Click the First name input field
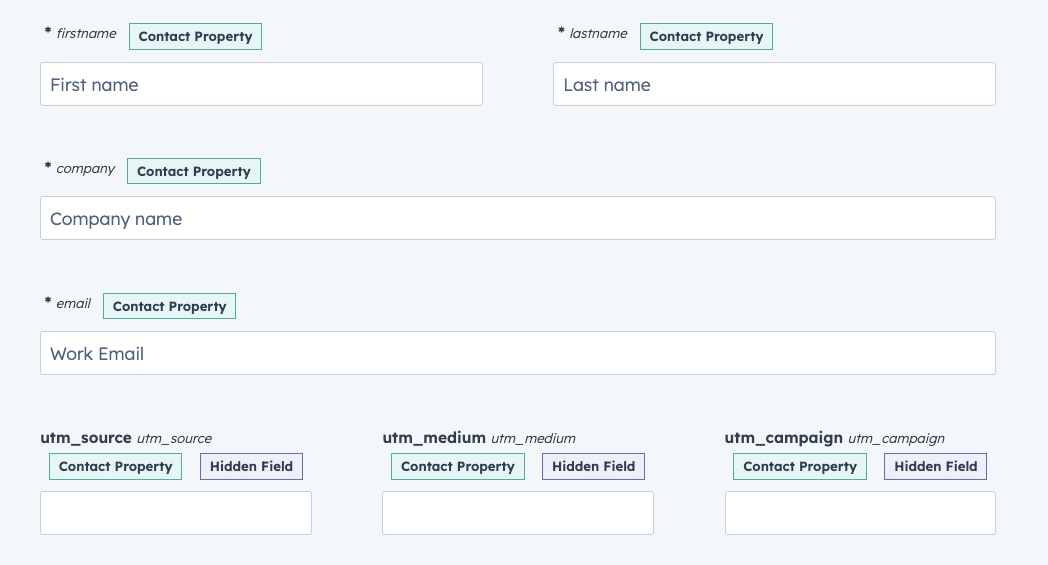 pos(261,85)
